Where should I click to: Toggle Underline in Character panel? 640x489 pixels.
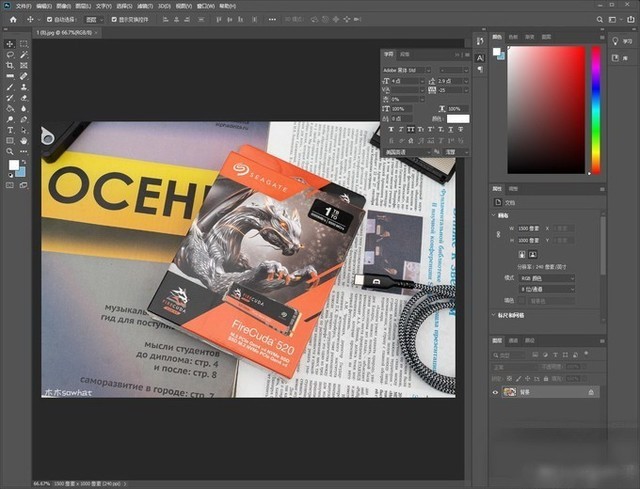(451, 129)
